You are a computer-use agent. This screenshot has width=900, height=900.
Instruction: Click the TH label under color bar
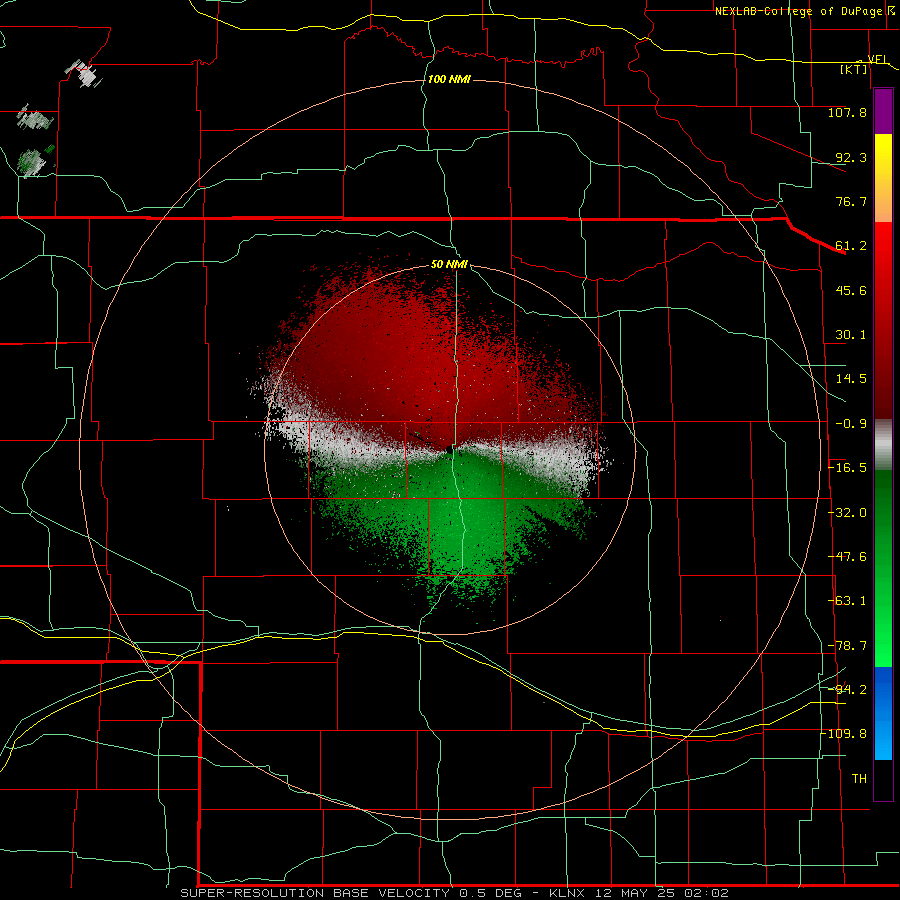tap(859, 779)
